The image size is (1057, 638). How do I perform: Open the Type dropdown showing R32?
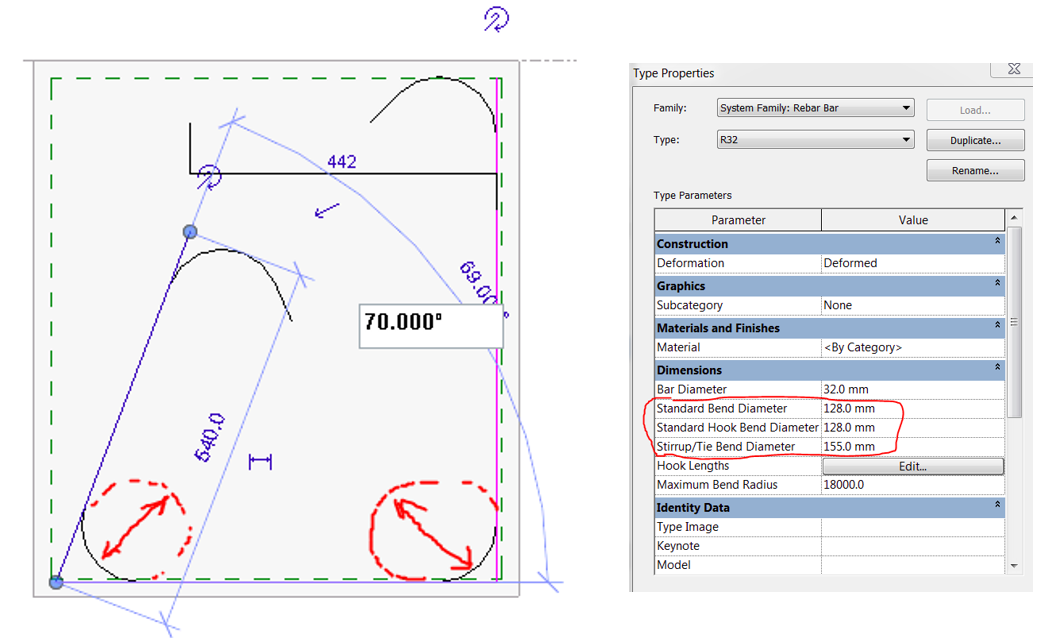point(904,139)
